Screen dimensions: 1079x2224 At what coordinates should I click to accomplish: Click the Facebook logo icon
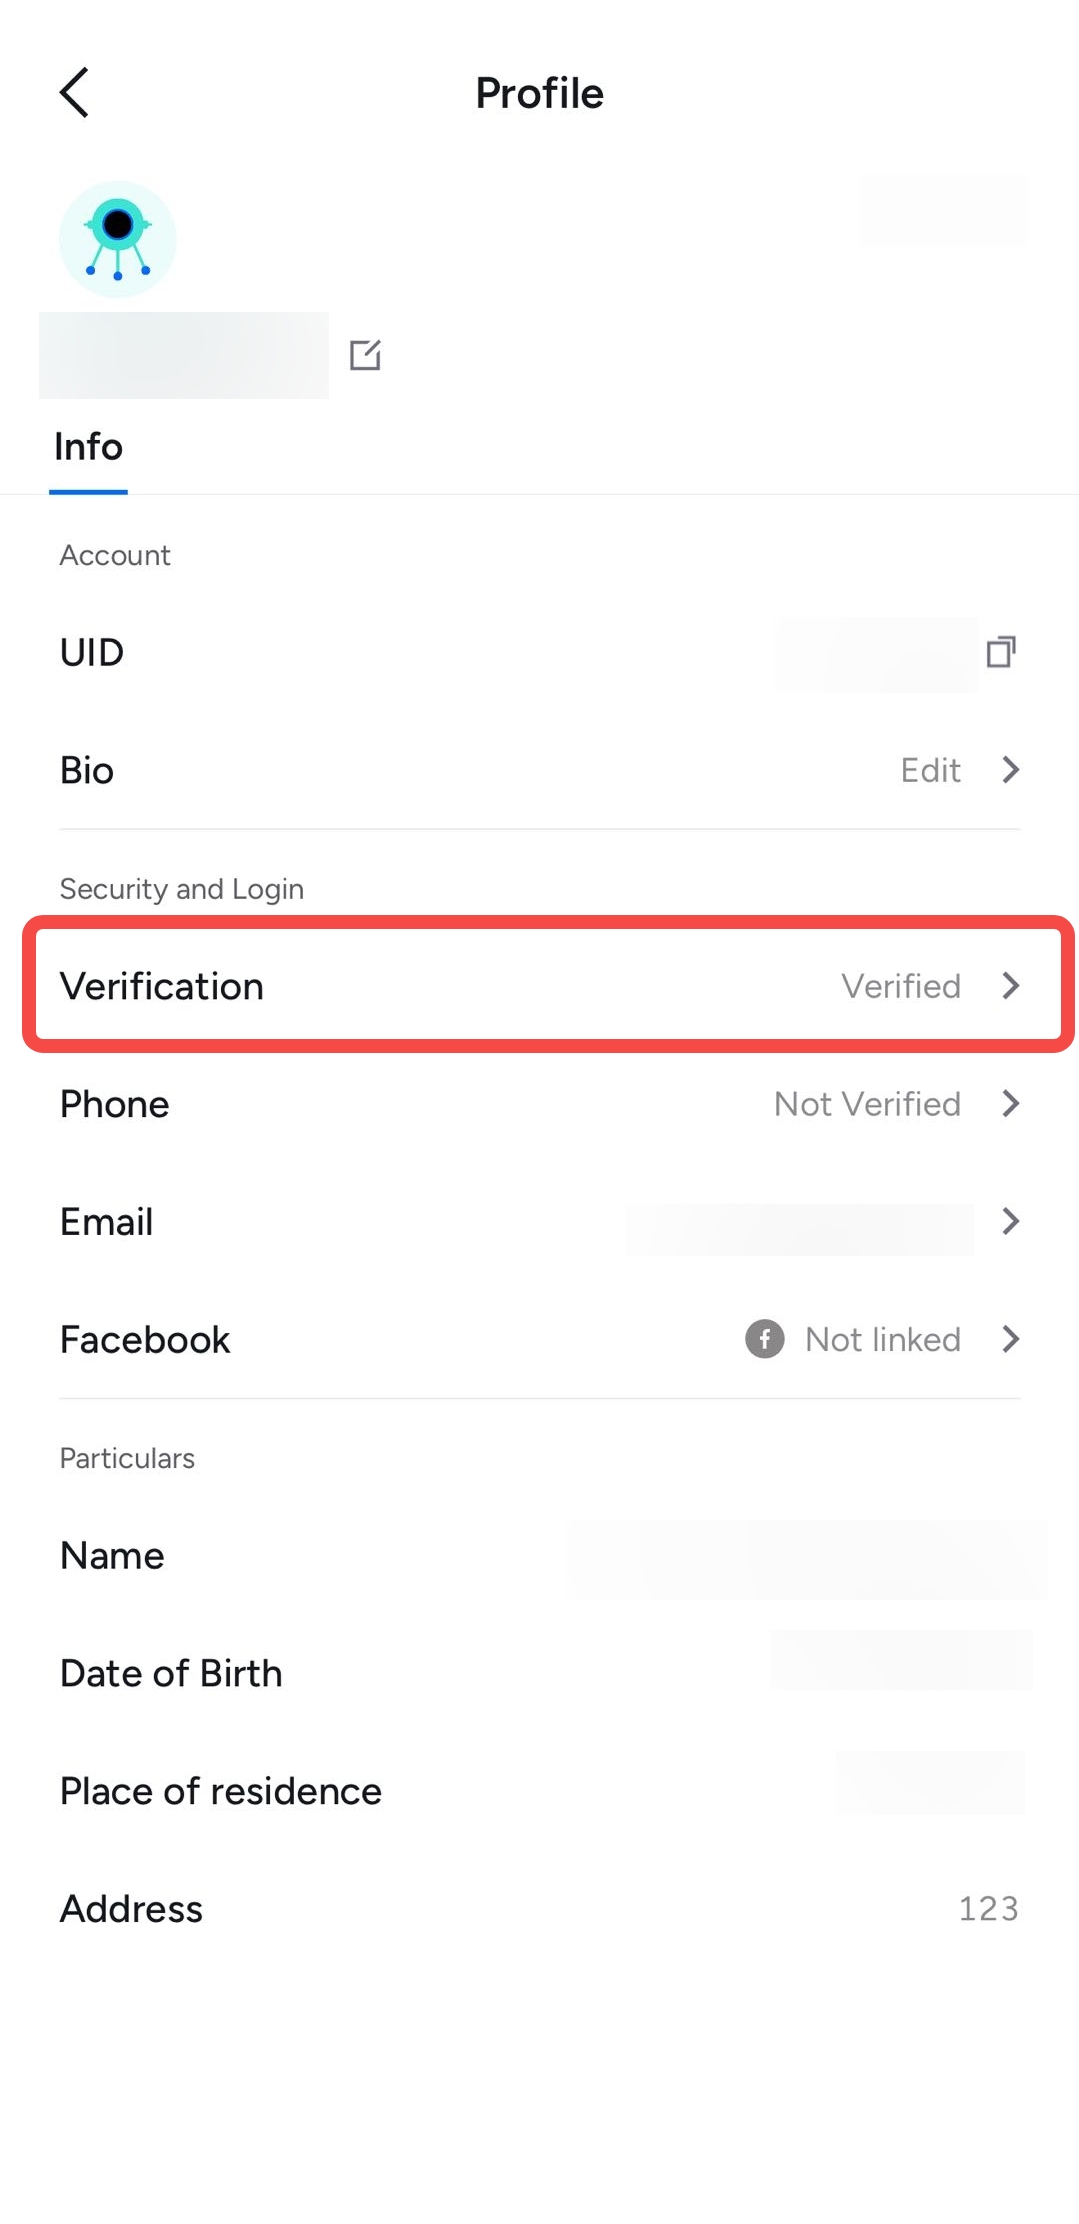pos(765,1339)
